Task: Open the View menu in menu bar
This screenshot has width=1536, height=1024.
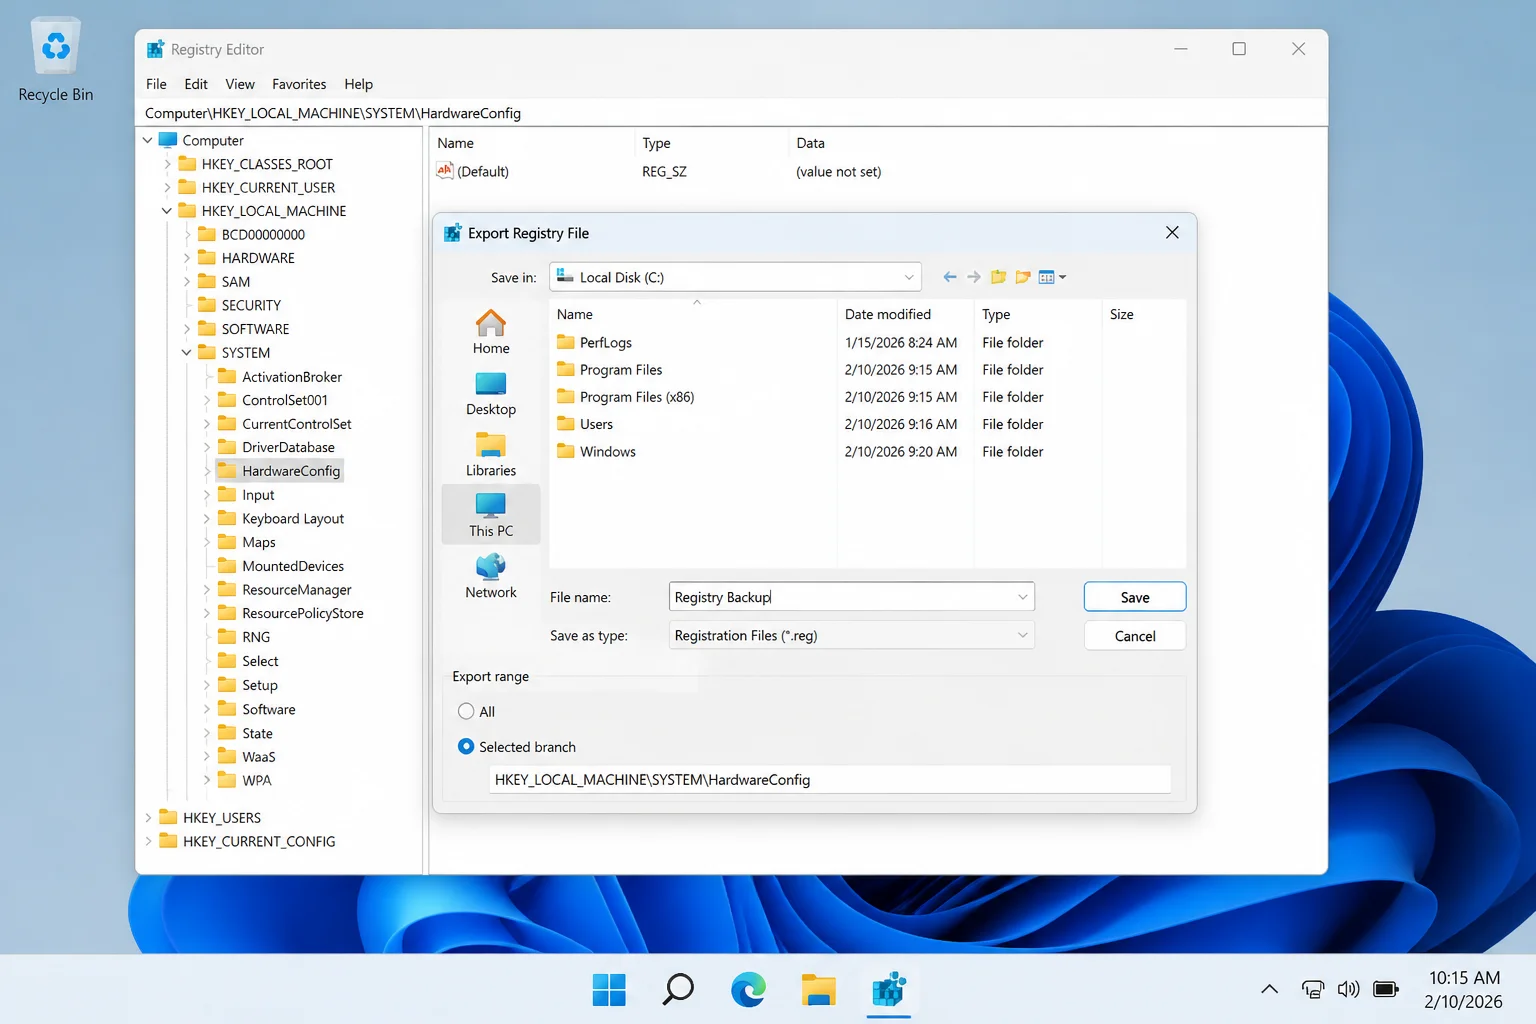Action: point(240,84)
